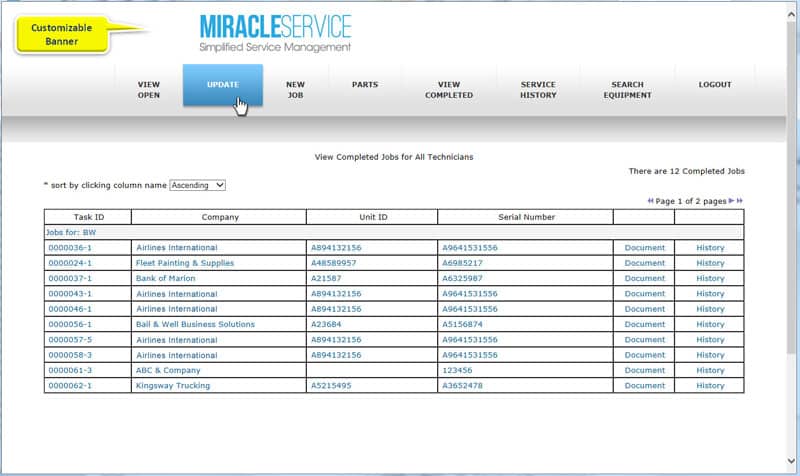The width and height of the screenshot is (800, 476).
Task: View History for task 0000043-1
Action: [710, 293]
